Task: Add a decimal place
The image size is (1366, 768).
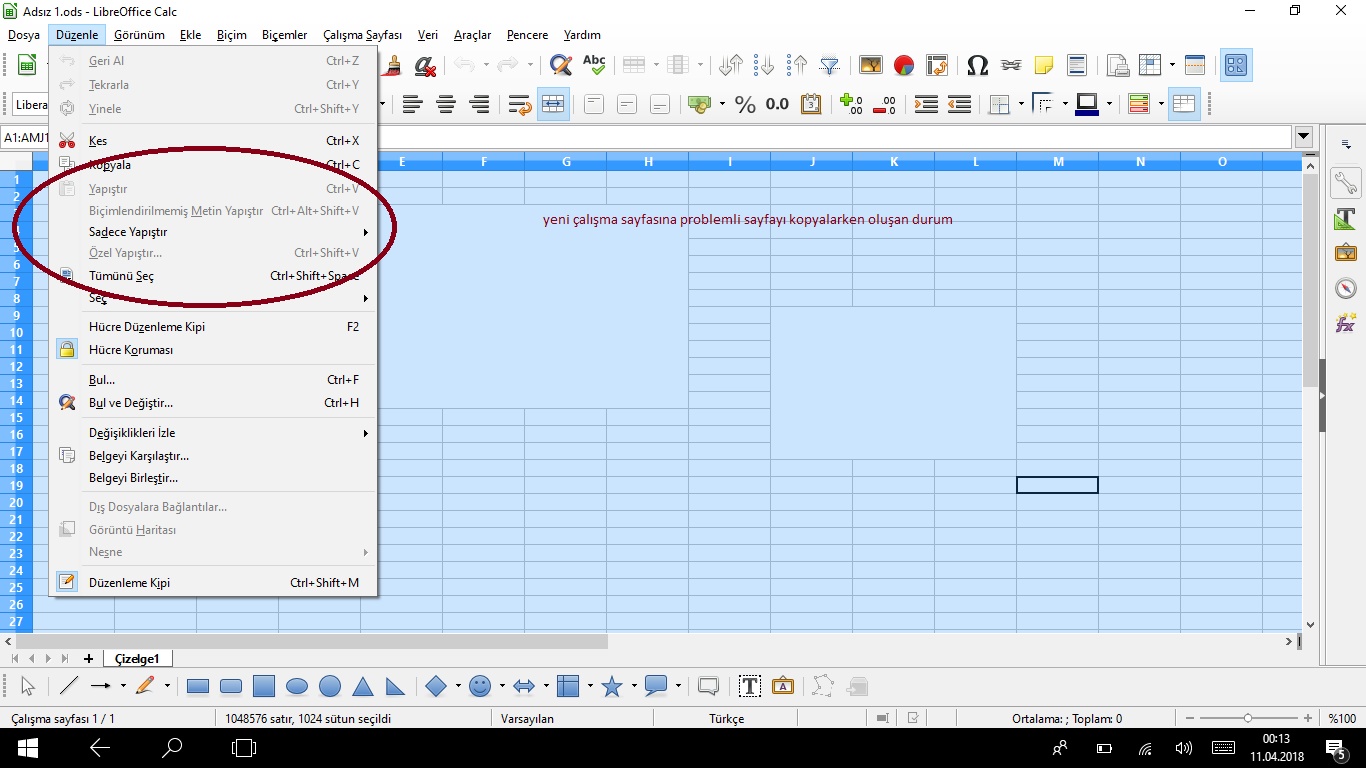Action: pos(852,104)
